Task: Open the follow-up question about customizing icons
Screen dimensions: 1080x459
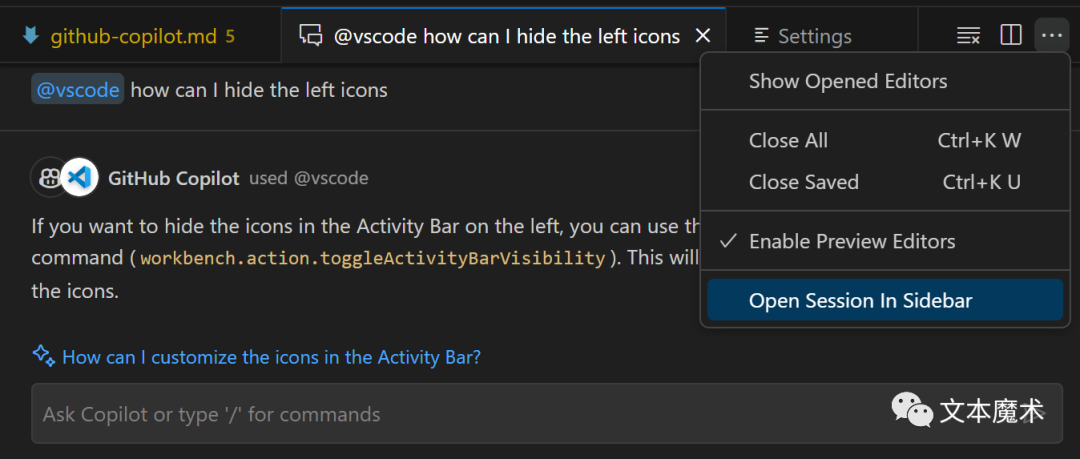Action: 271,358
